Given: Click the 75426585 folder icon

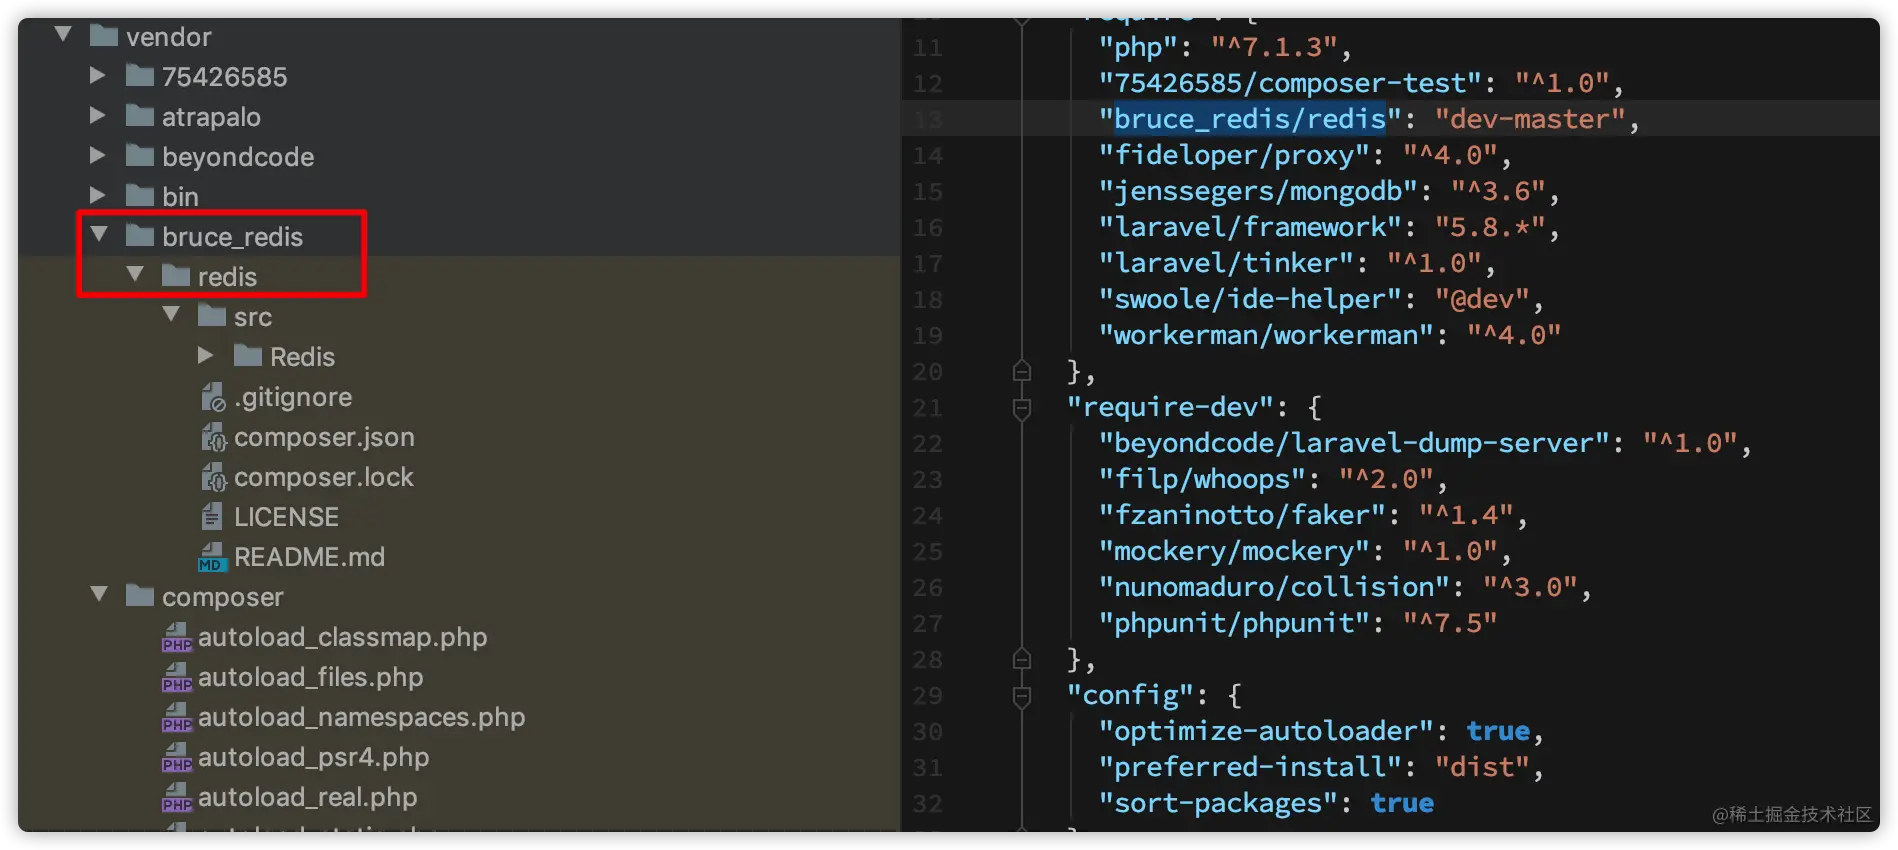Looking at the screenshot, I should [x=140, y=76].
